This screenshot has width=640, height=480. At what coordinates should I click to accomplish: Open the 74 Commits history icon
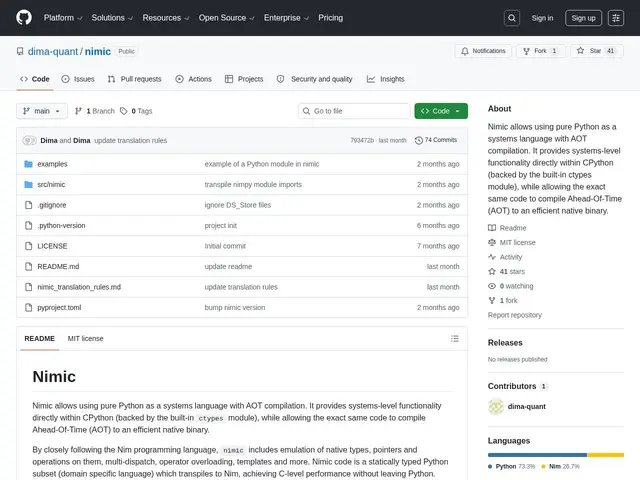(418, 140)
